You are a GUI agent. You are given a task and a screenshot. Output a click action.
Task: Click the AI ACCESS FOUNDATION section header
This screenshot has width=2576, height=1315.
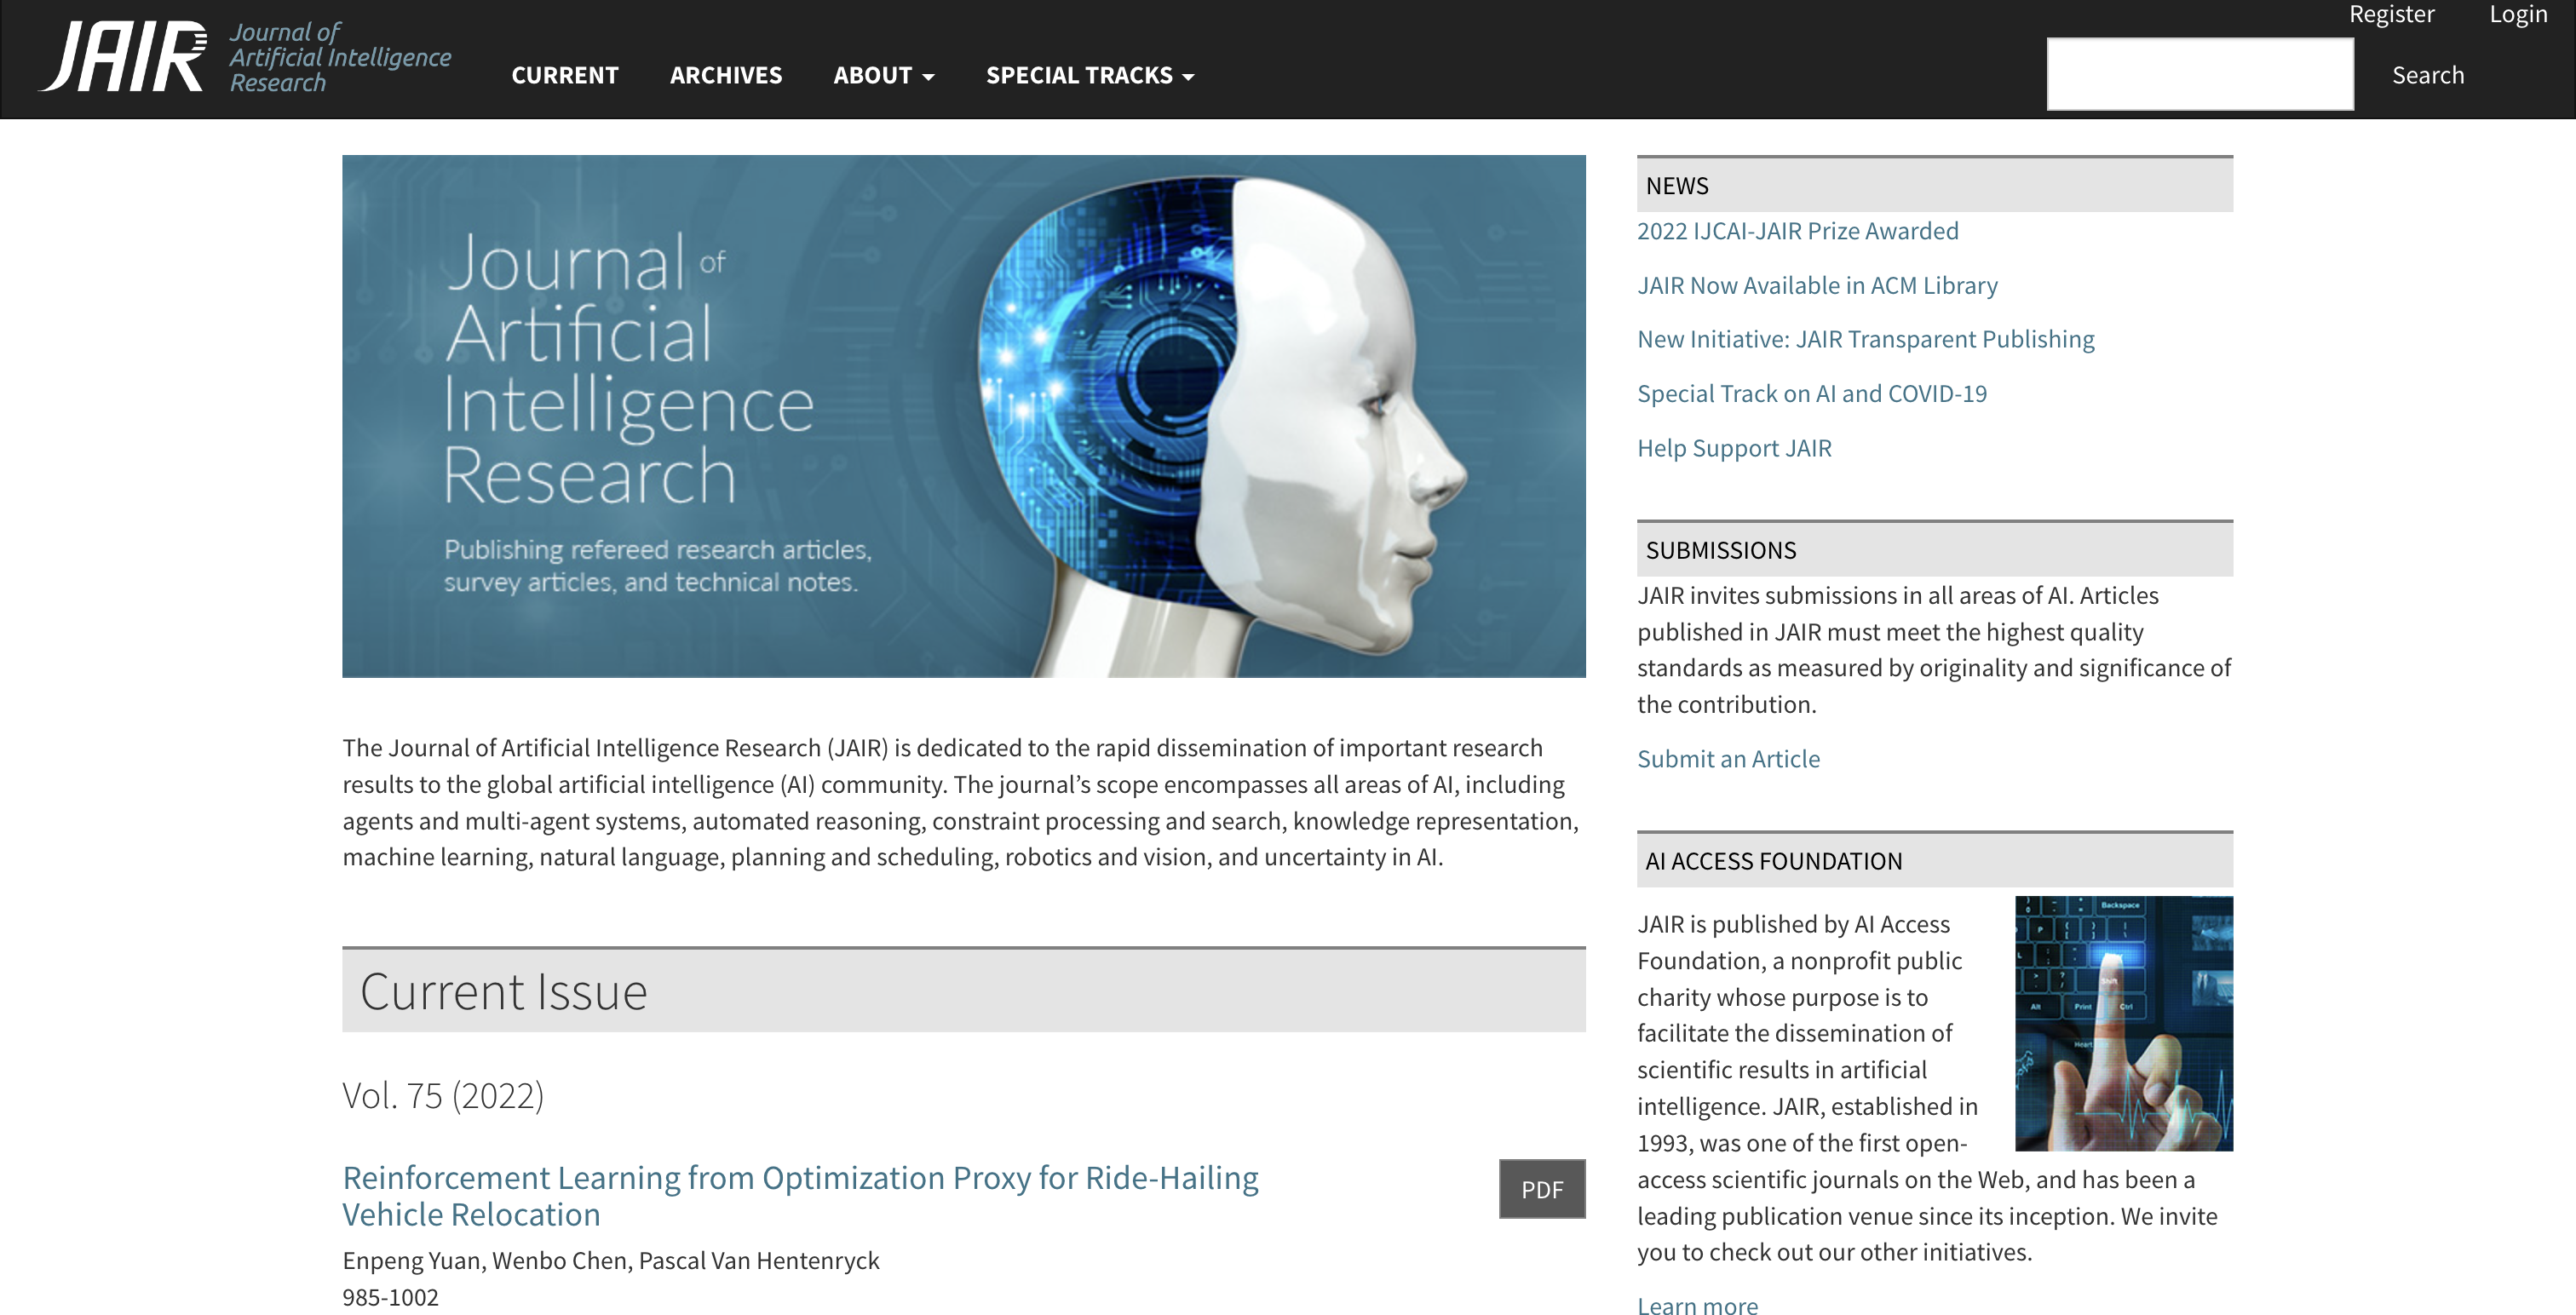point(1935,861)
